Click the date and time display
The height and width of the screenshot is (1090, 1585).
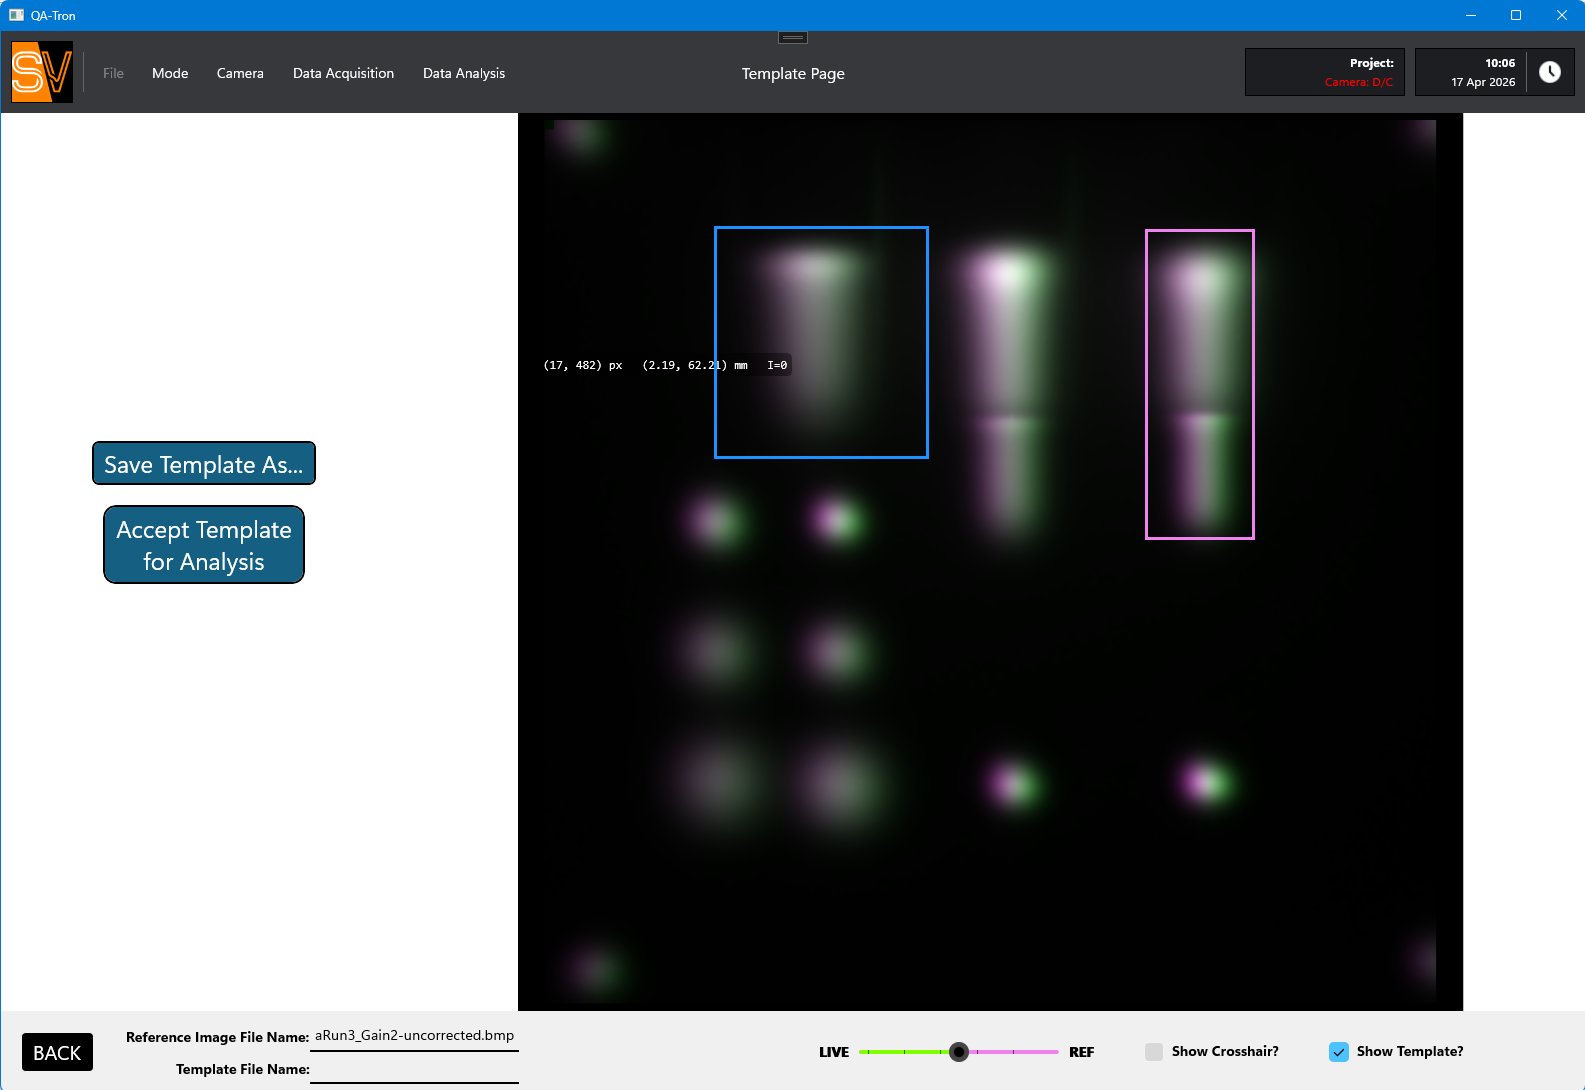click(x=1483, y=72)
